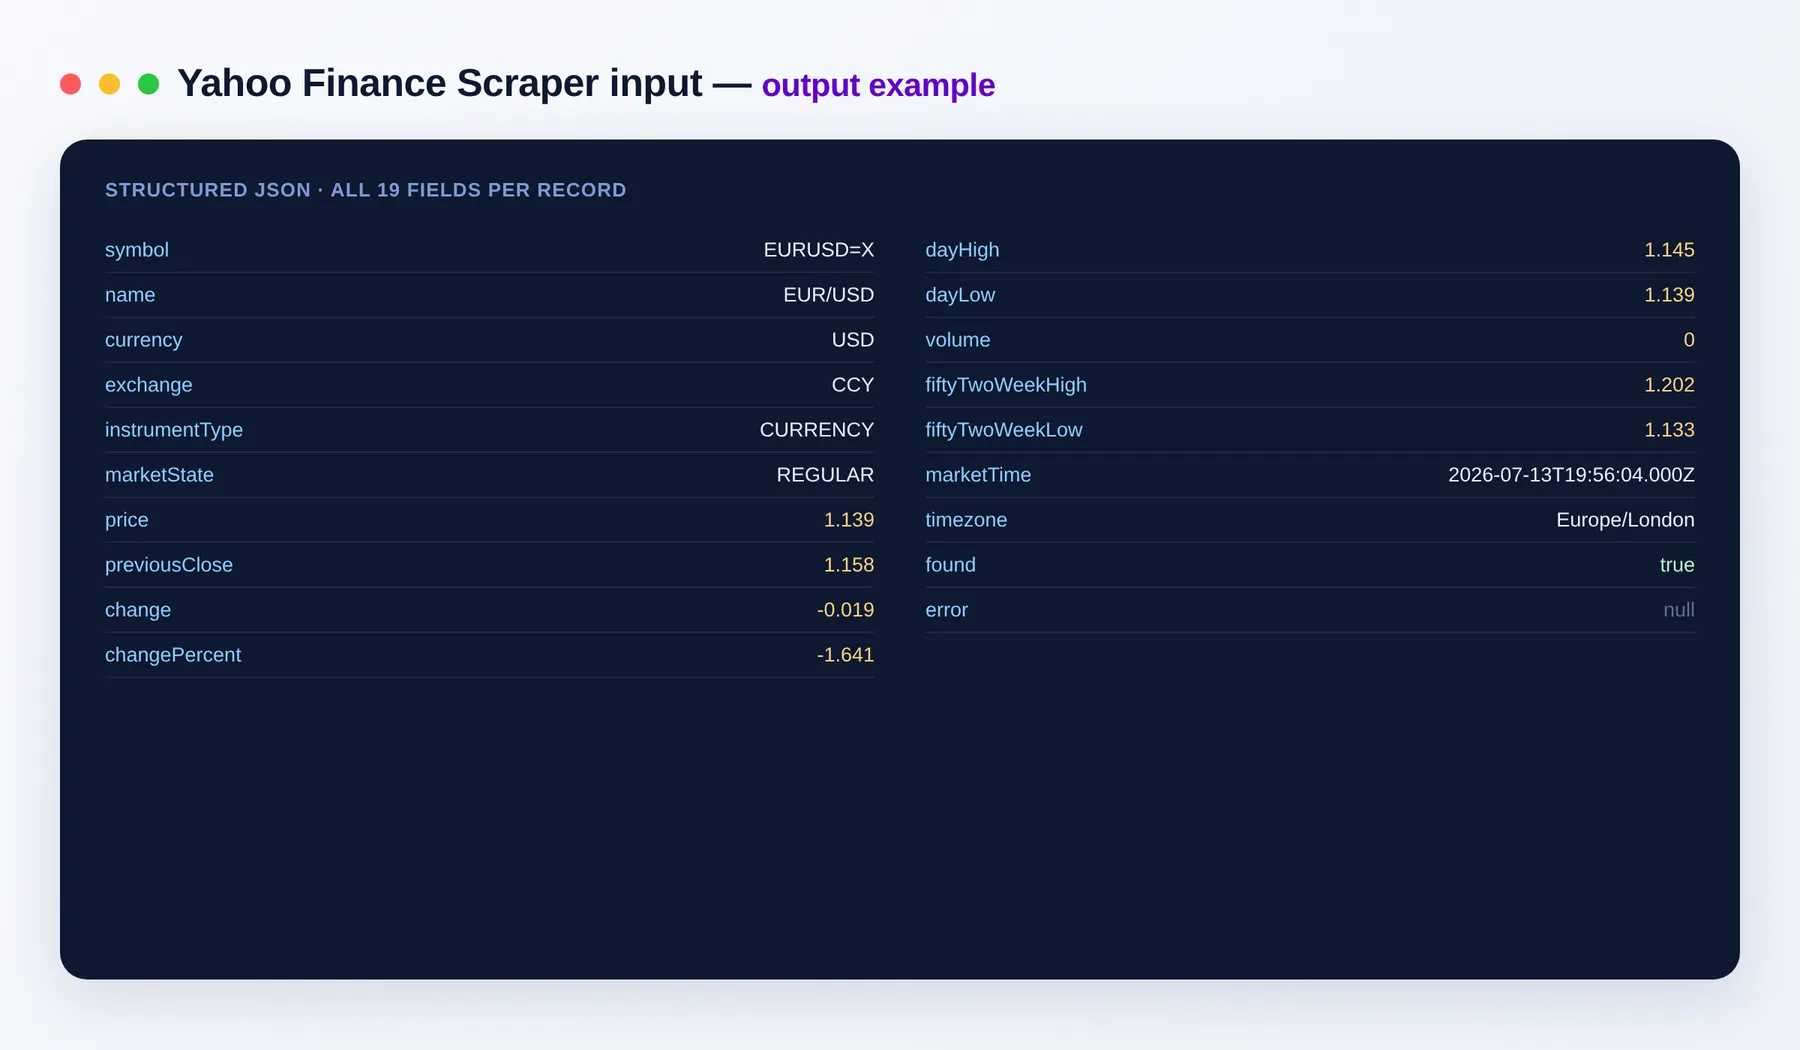
Task: Click the 'STRUCTURED JSON · ALL 19 FIELDS PER RECORD' header
Action: click(365, 190)
